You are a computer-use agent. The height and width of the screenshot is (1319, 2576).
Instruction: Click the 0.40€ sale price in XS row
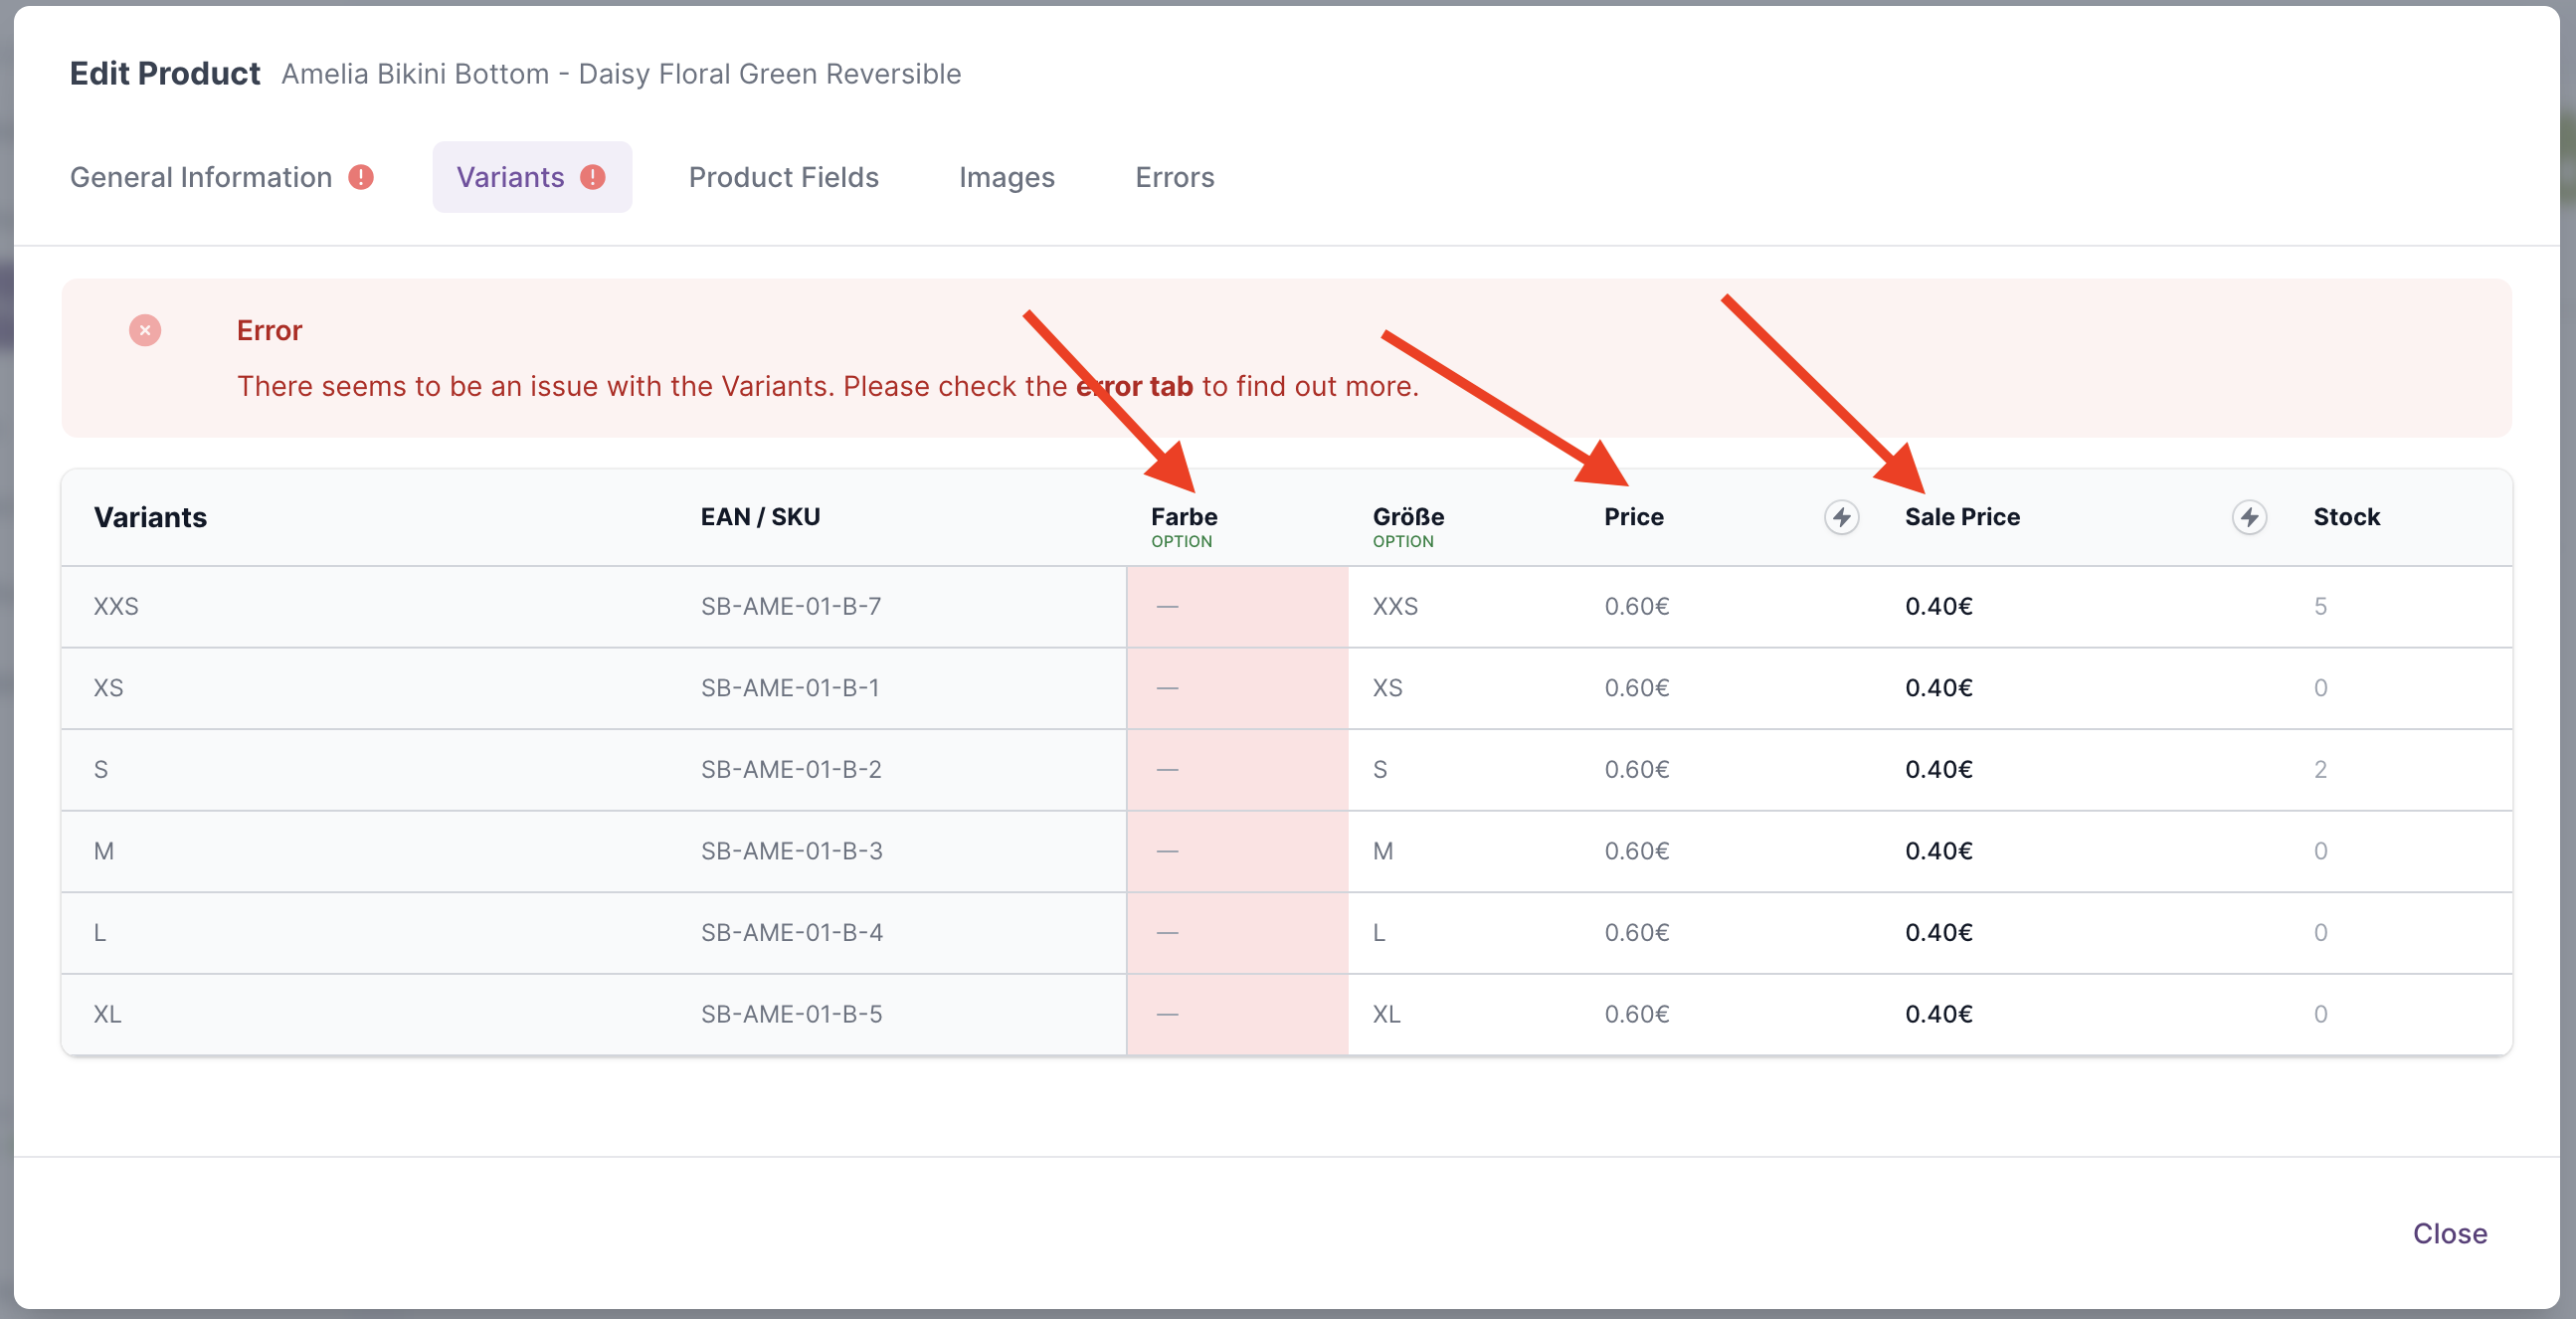pyautogui.click(x=1938, y=688)
